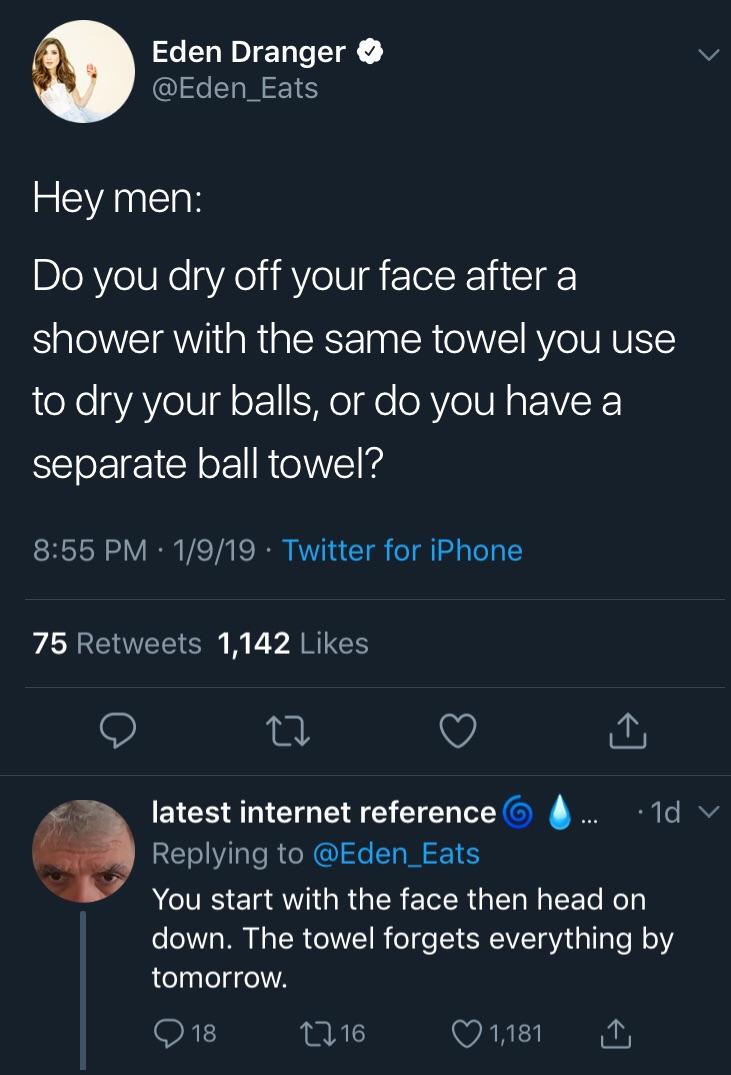Open the Twitter for iPhone link
The width and height of the screenshot is (731, 1075).
point(402,550)
